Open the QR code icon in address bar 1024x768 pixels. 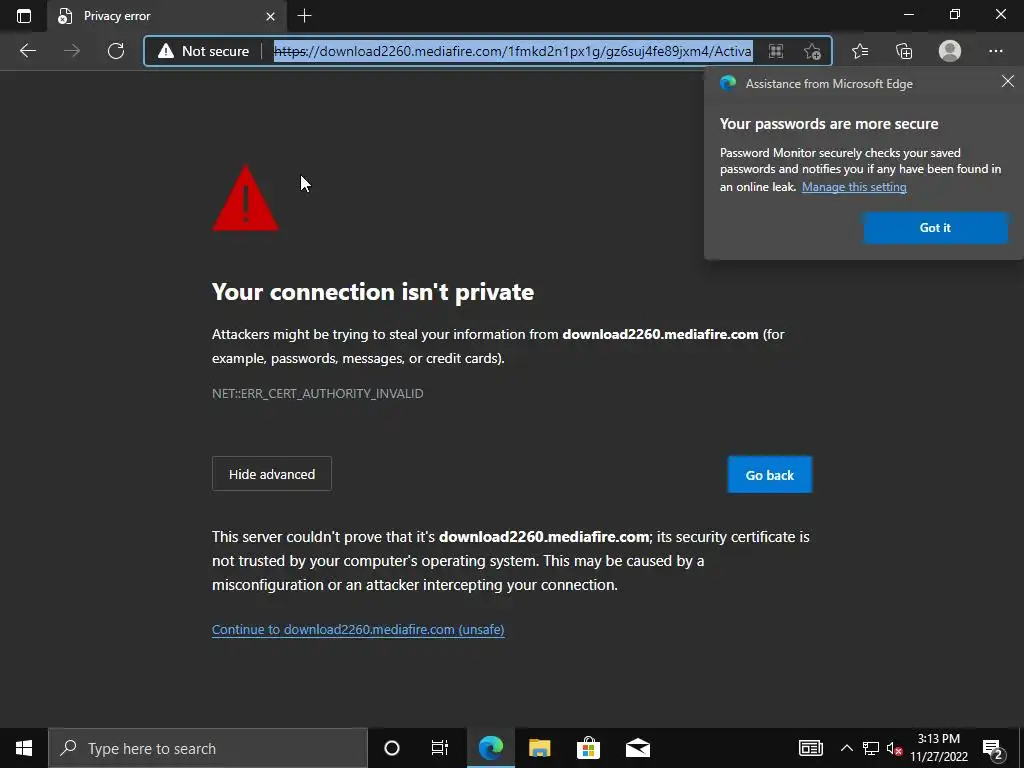(x=776, y=51)
